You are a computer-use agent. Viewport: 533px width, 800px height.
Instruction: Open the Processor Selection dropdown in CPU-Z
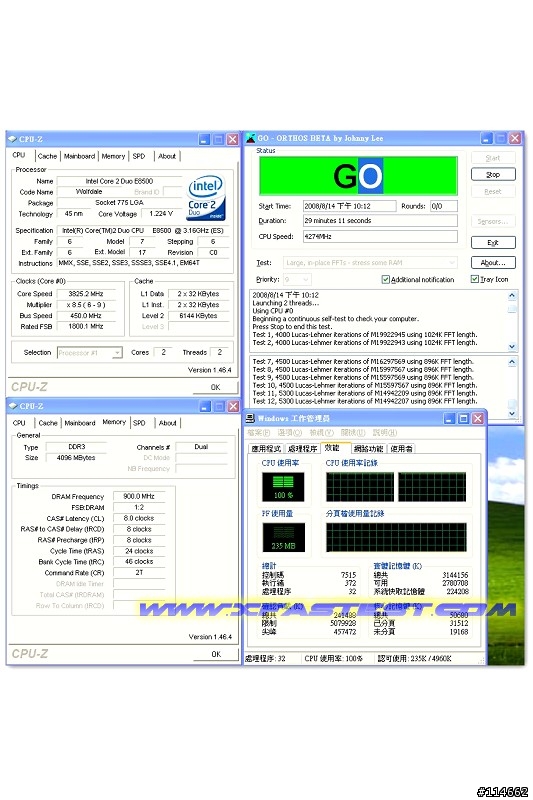click(90, 353)
